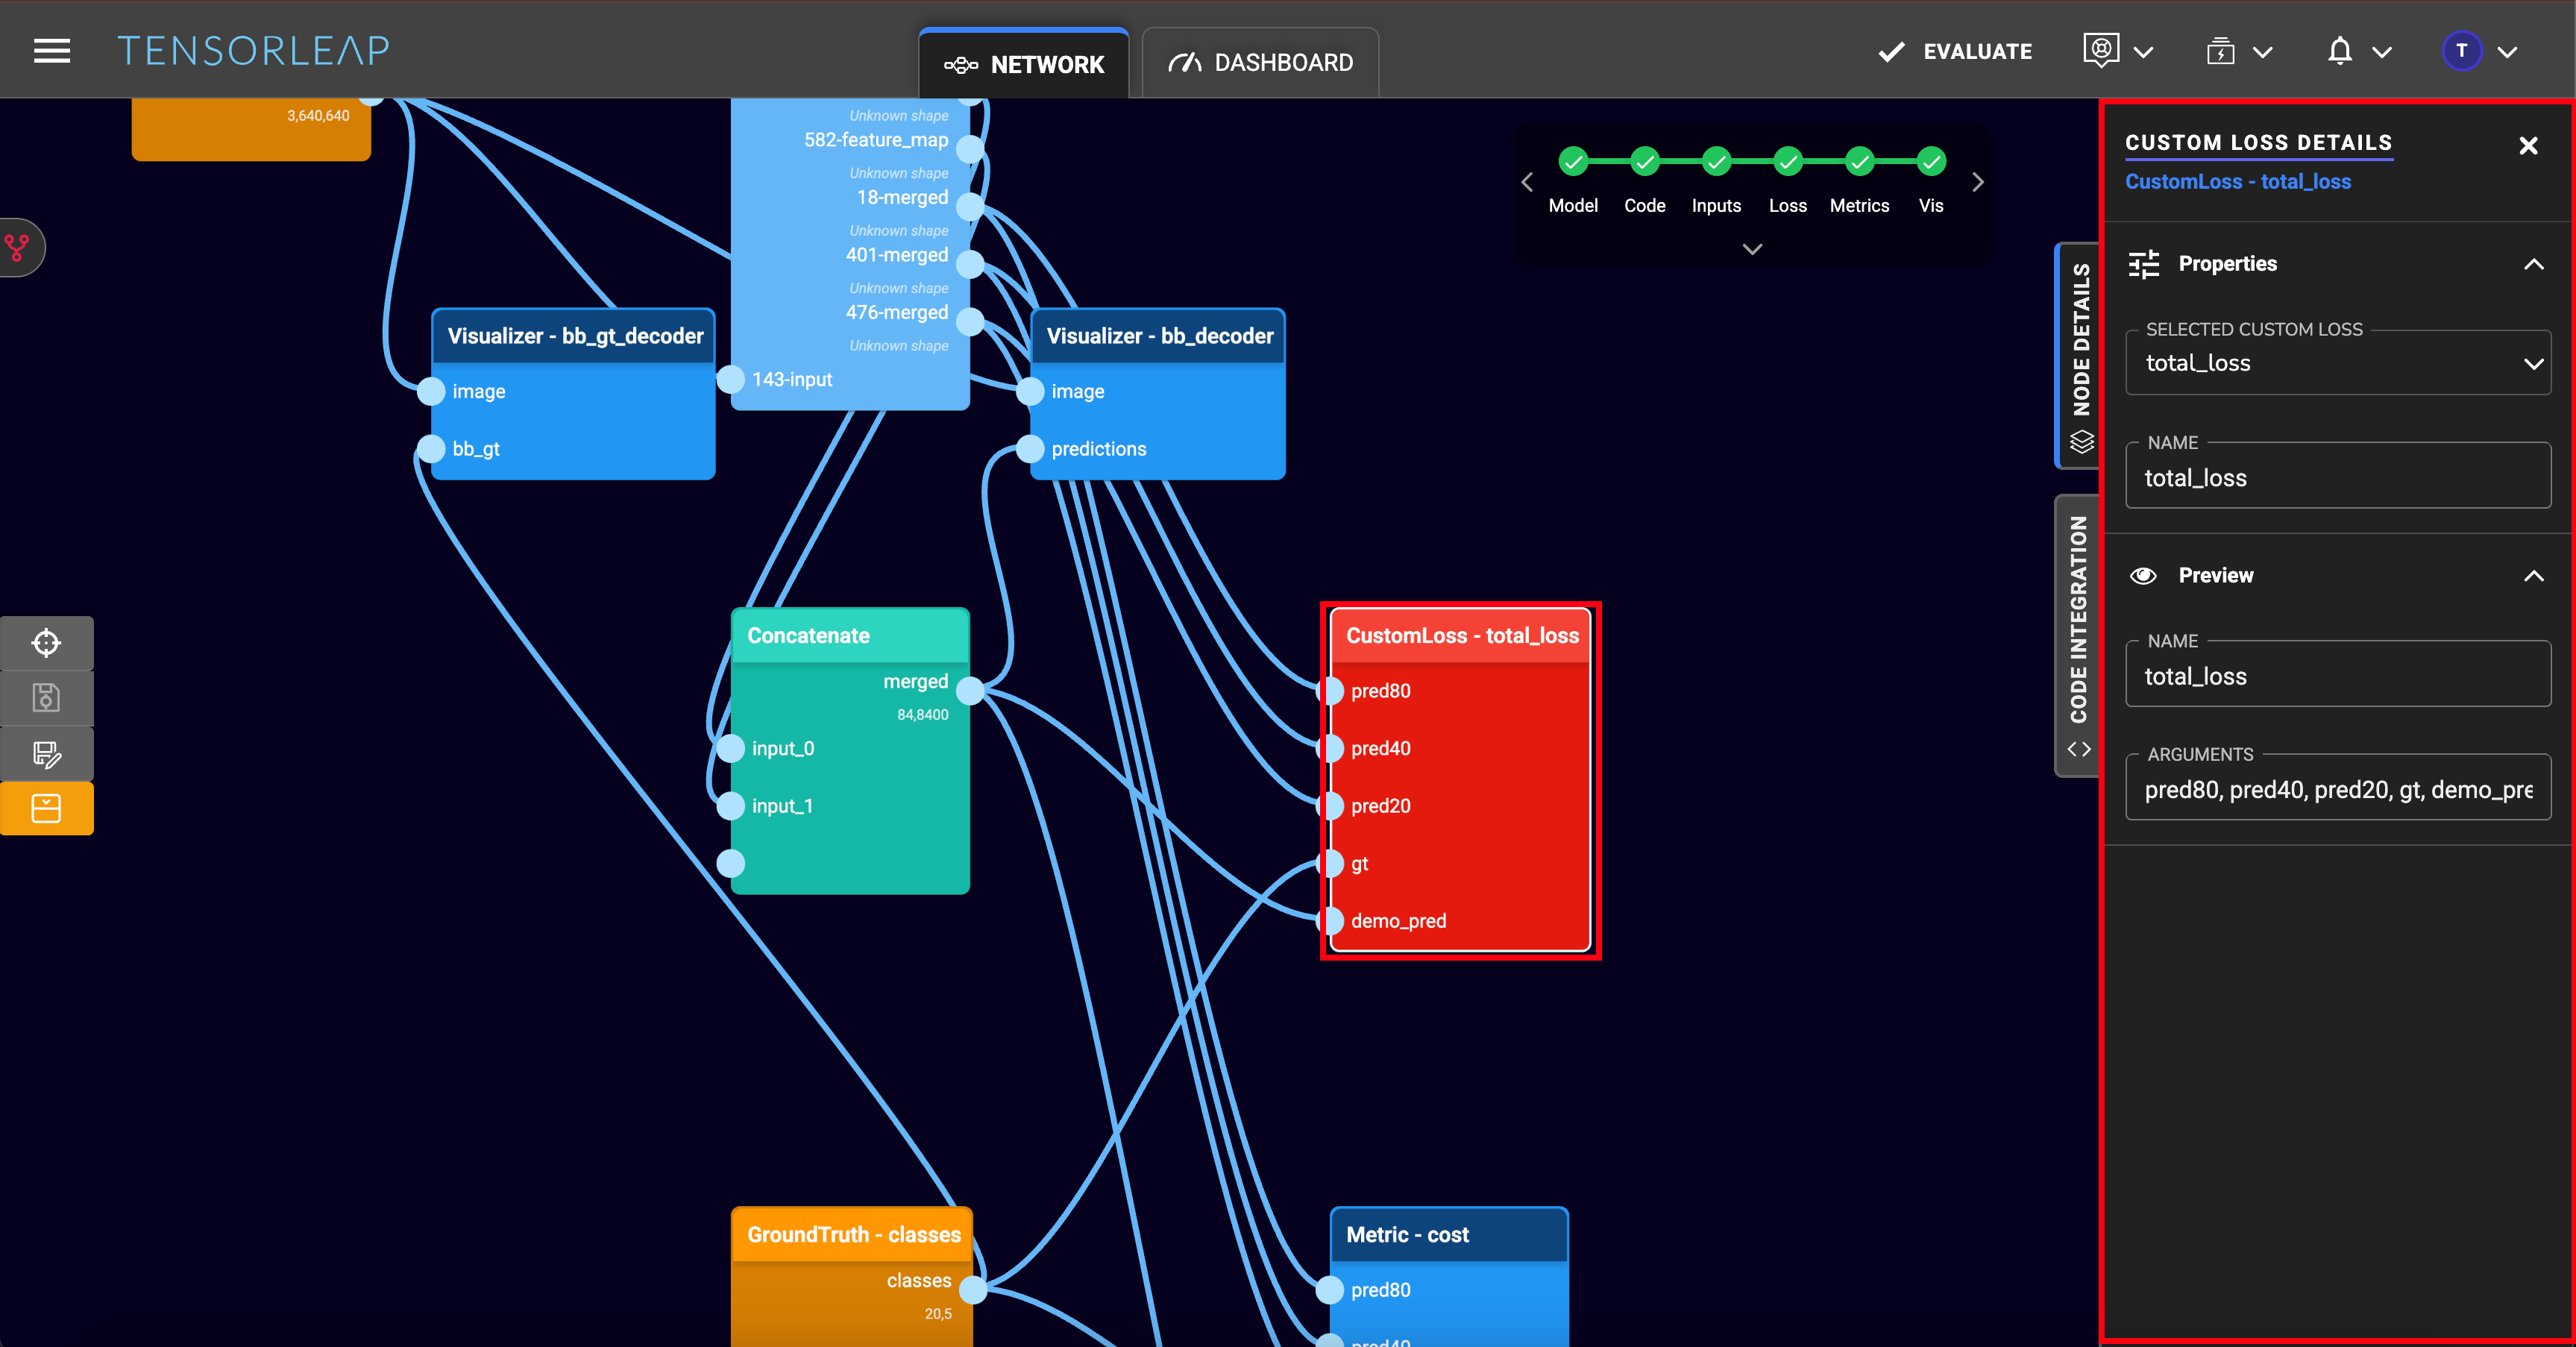Open the Selected Custom Loss dropdown
2576x1347 pixels.
pos(2337,363)
